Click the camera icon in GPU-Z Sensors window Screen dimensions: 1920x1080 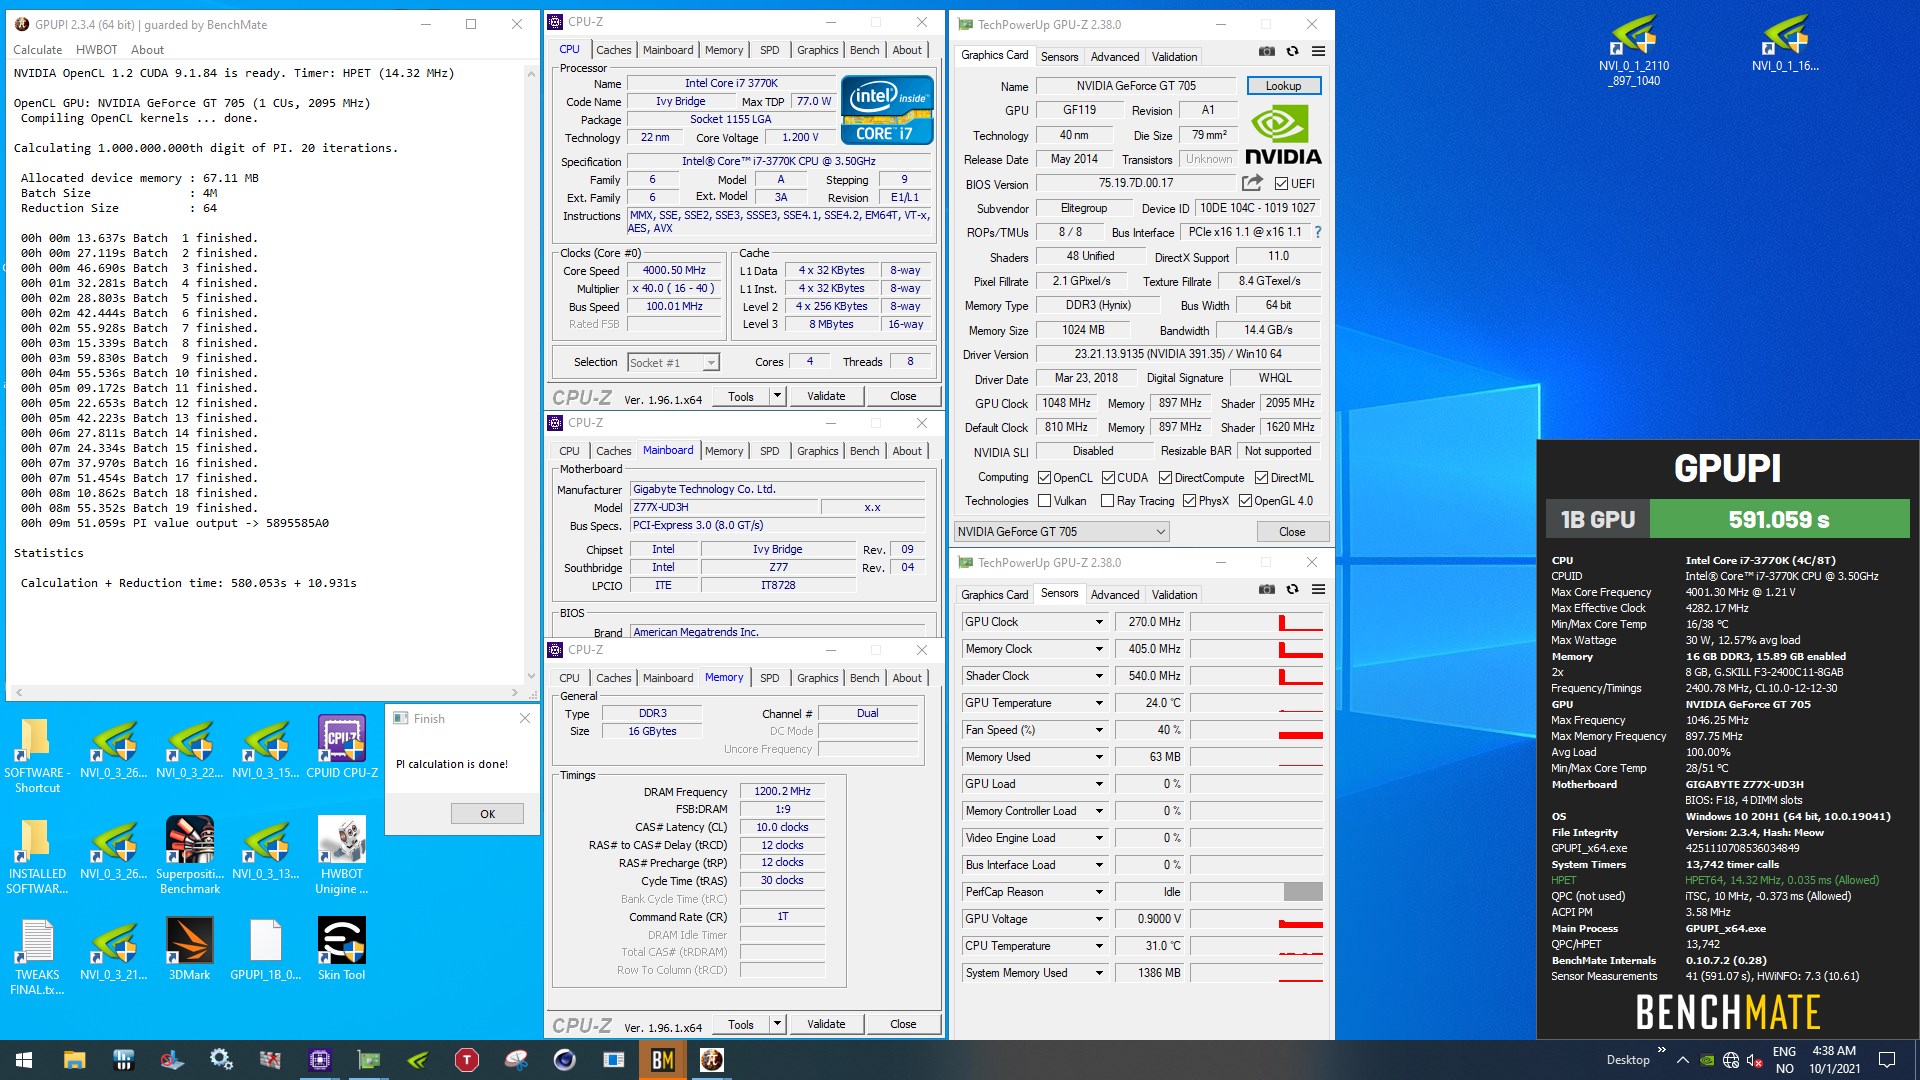(1266, 589)
